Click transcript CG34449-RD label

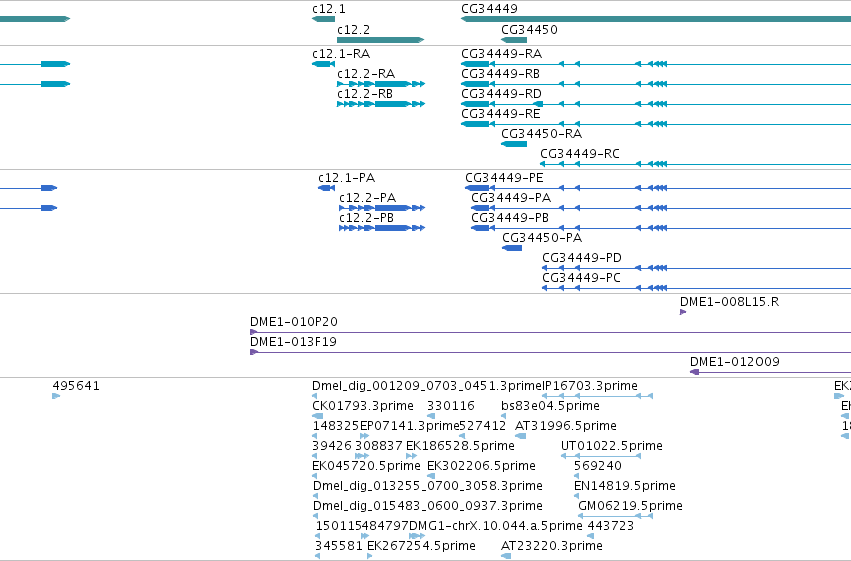[x=501, y=94]
